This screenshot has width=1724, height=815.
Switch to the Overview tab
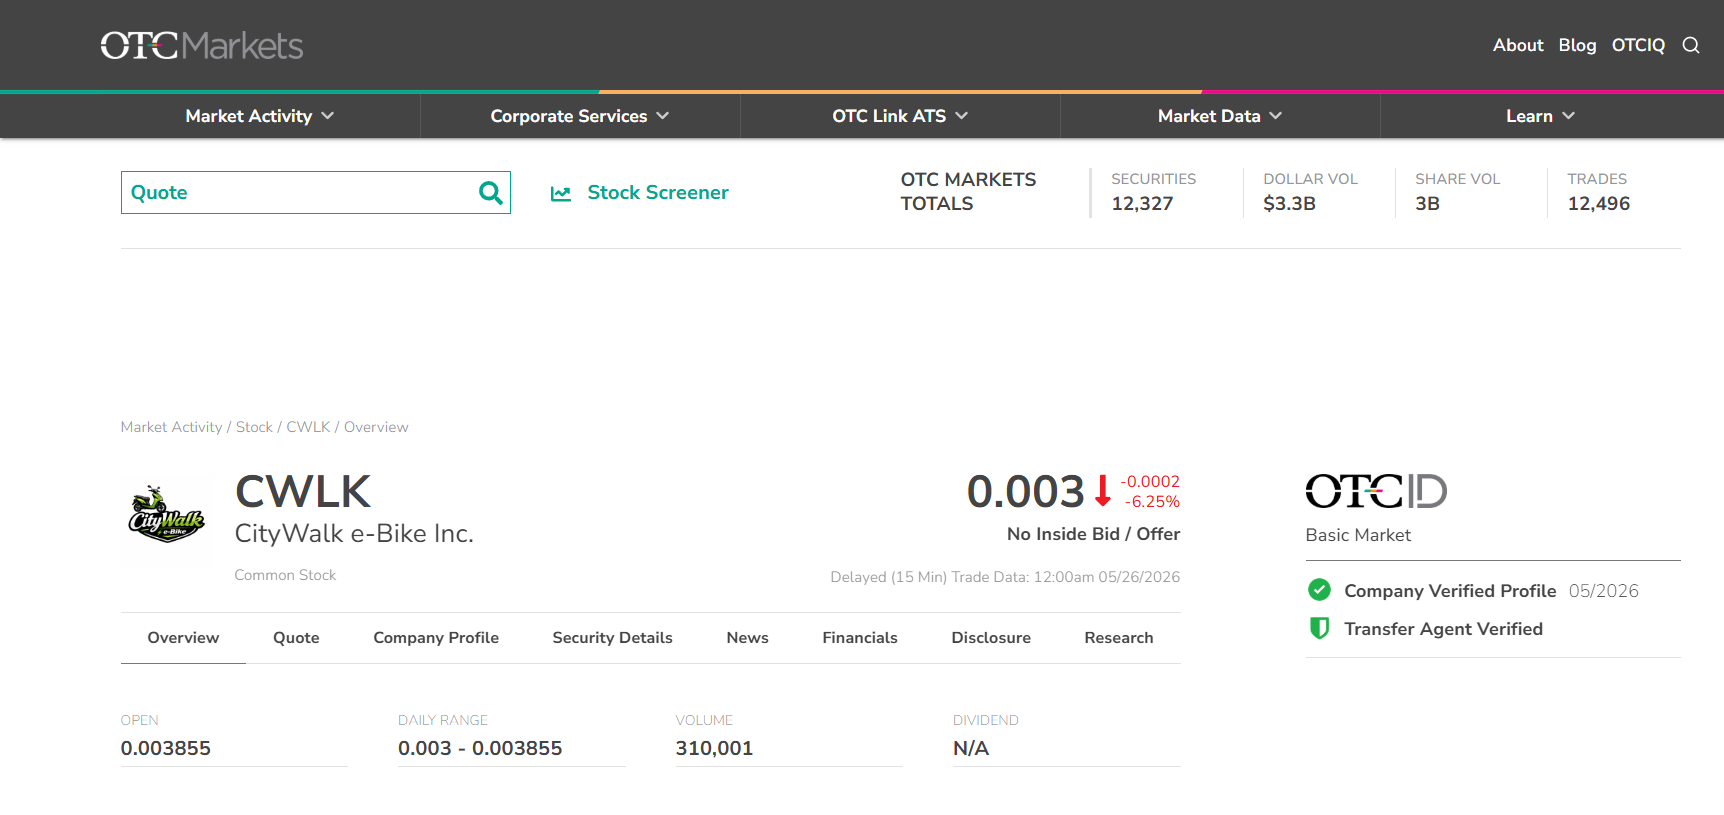tap(183, 638)
